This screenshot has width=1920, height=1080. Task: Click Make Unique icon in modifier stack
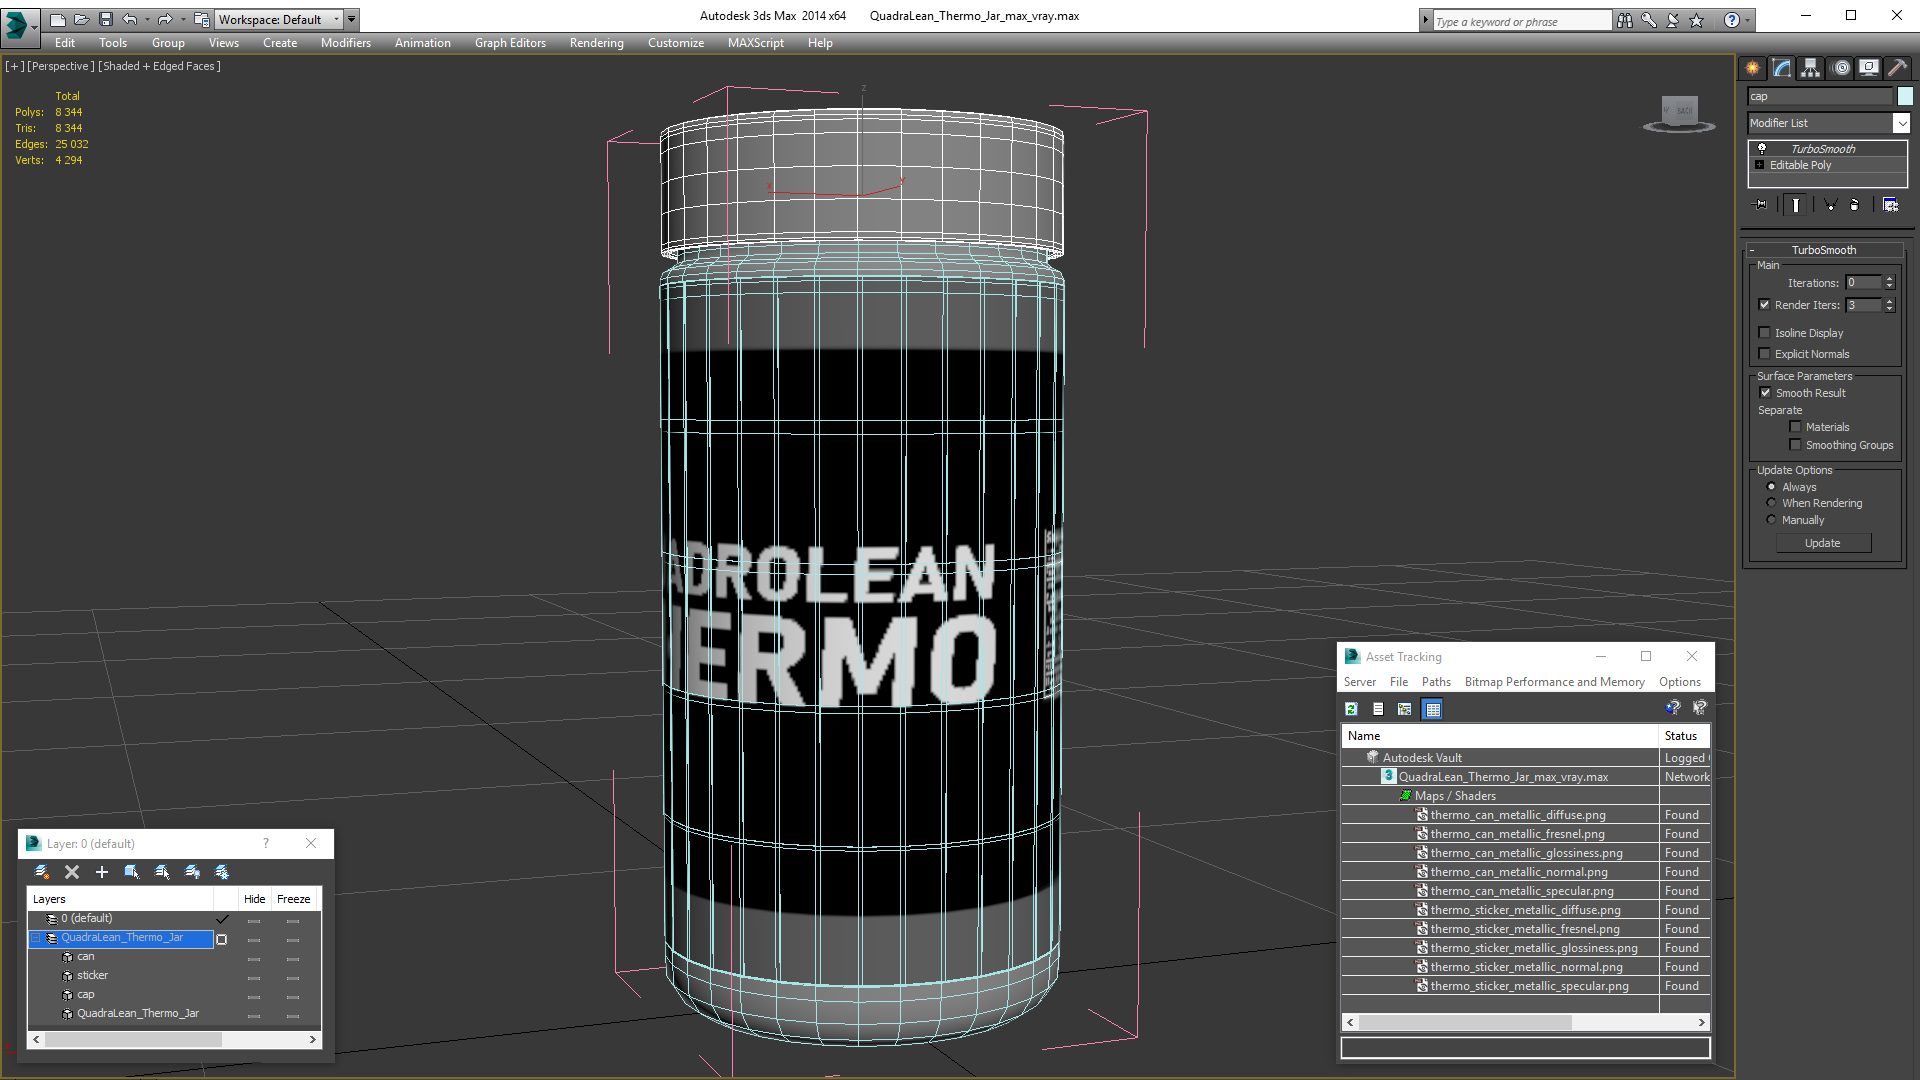pos(1830,204)
